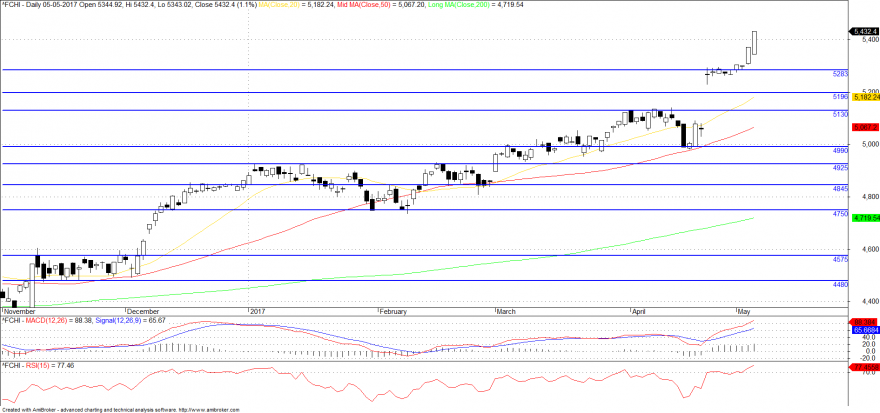The width and height of the screenshot is (880, 413).
Task: Click the 5,432.4 last price tag
Action: tap(864, 31)
